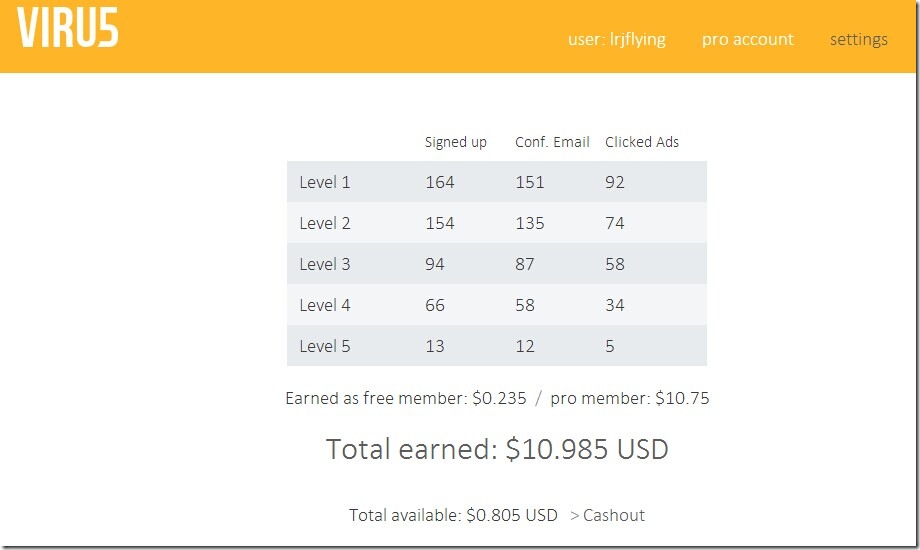Select the Level 1 row label
The height and width of the screenshot is (550, 920).
tap(325, 183)
